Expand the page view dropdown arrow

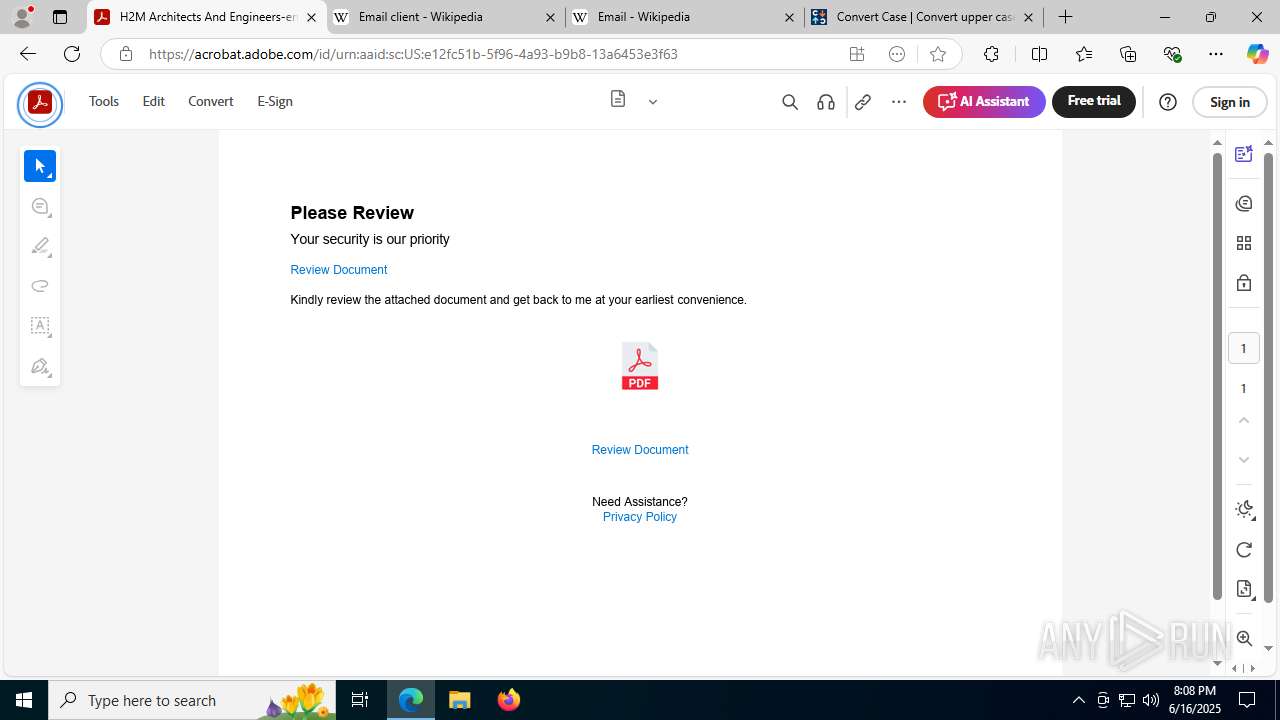point(653,101)
